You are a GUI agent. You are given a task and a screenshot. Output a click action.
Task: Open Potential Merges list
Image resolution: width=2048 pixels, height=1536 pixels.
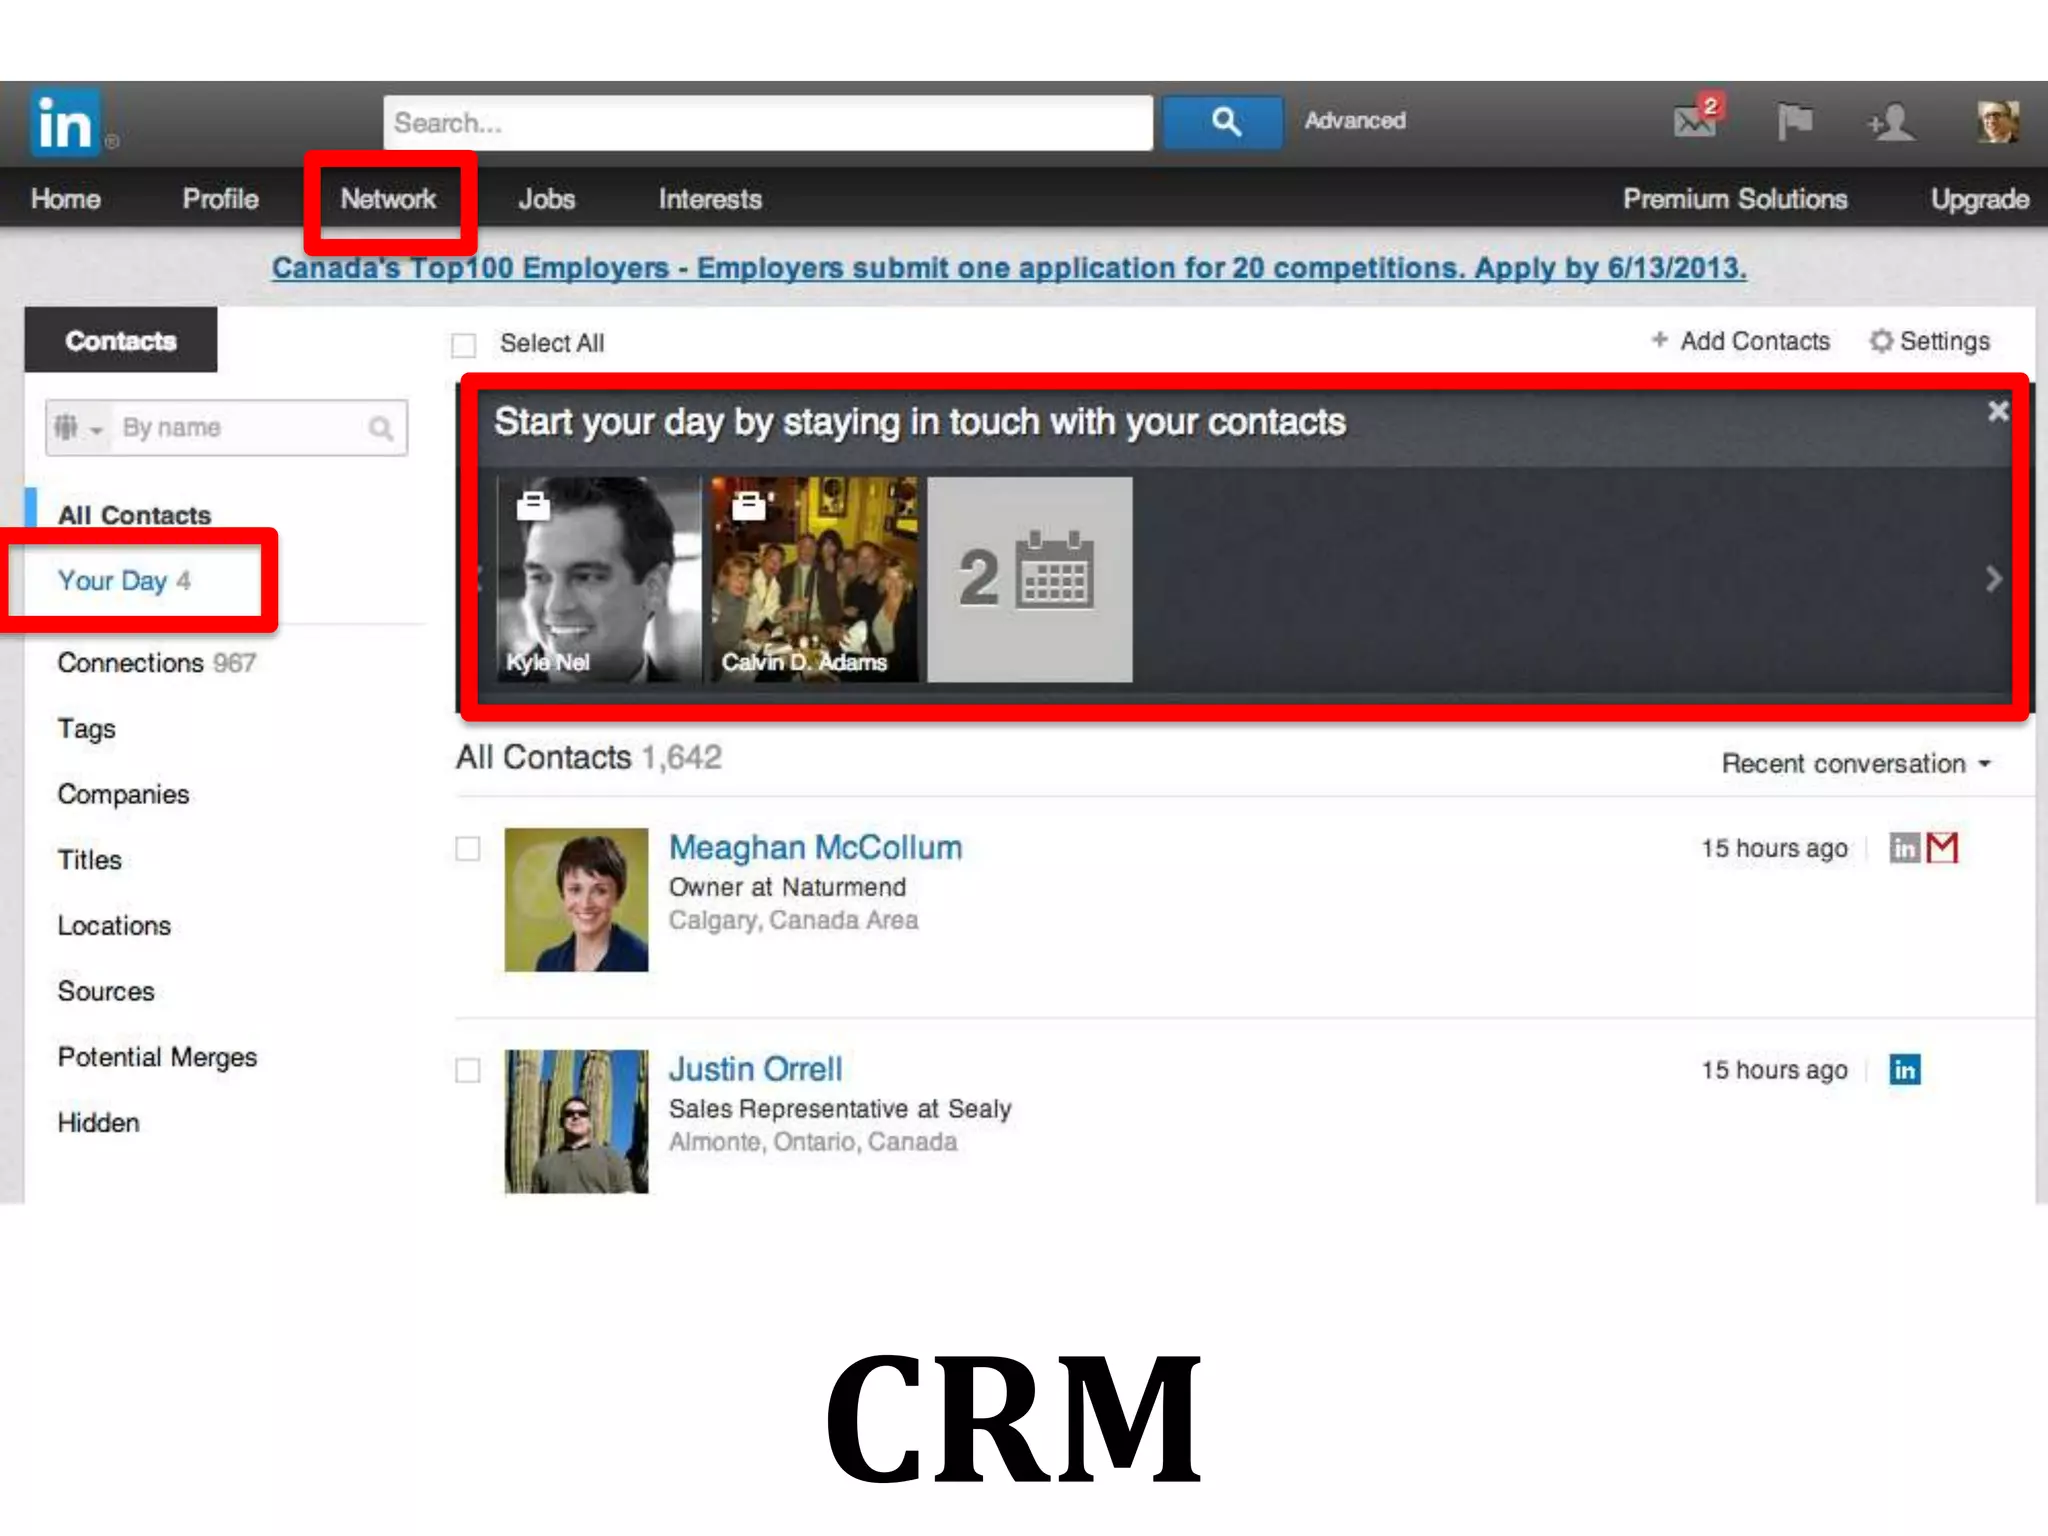click(x=157, y=1057)
